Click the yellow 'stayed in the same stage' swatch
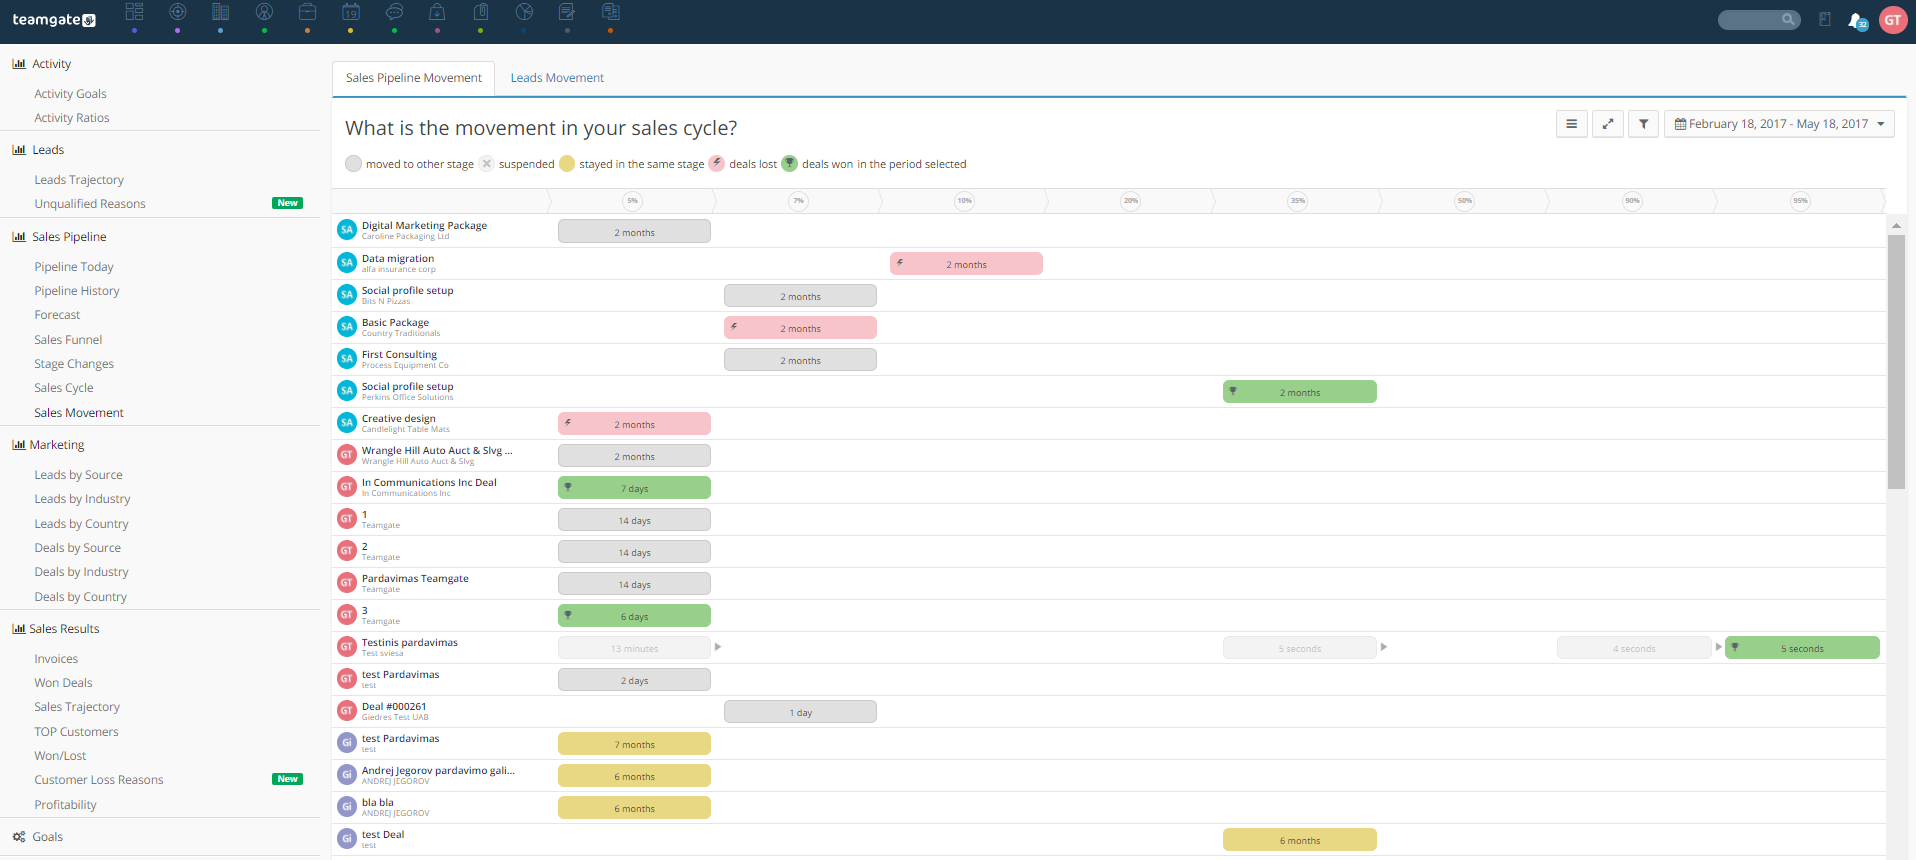 pyautogui.click(x=567, y=164)
